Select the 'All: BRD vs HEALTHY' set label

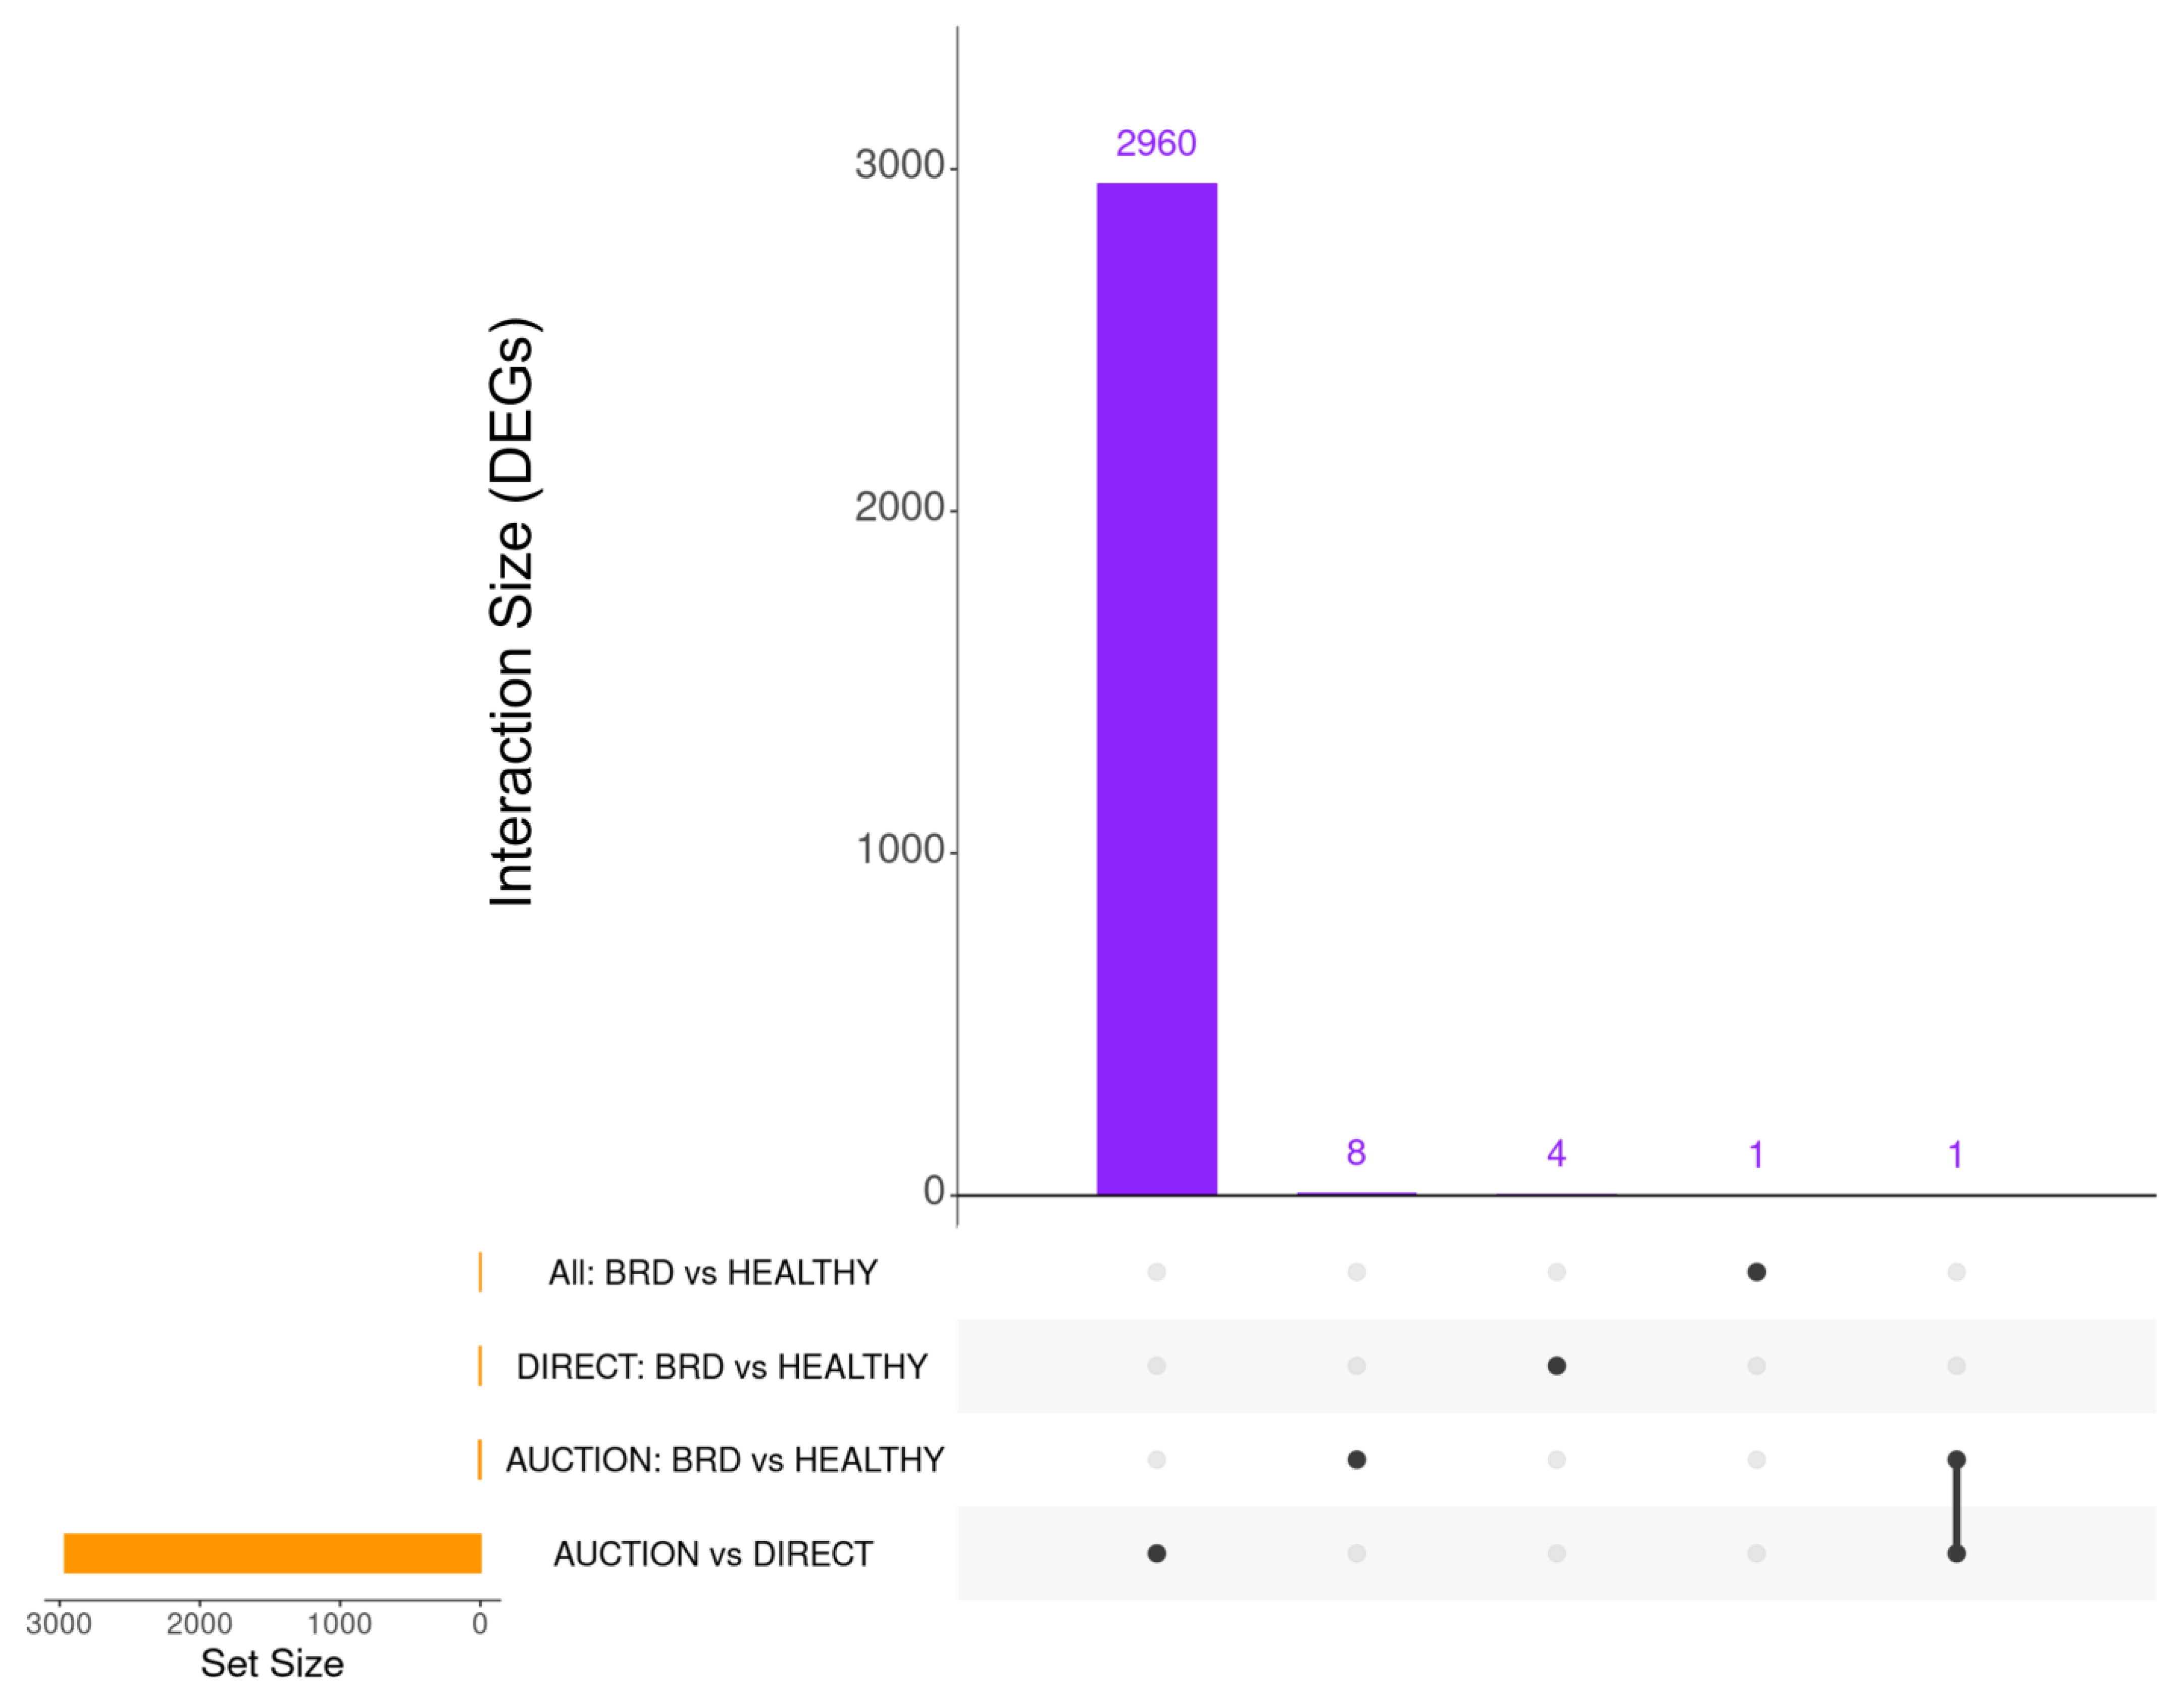coord(712,1272)
